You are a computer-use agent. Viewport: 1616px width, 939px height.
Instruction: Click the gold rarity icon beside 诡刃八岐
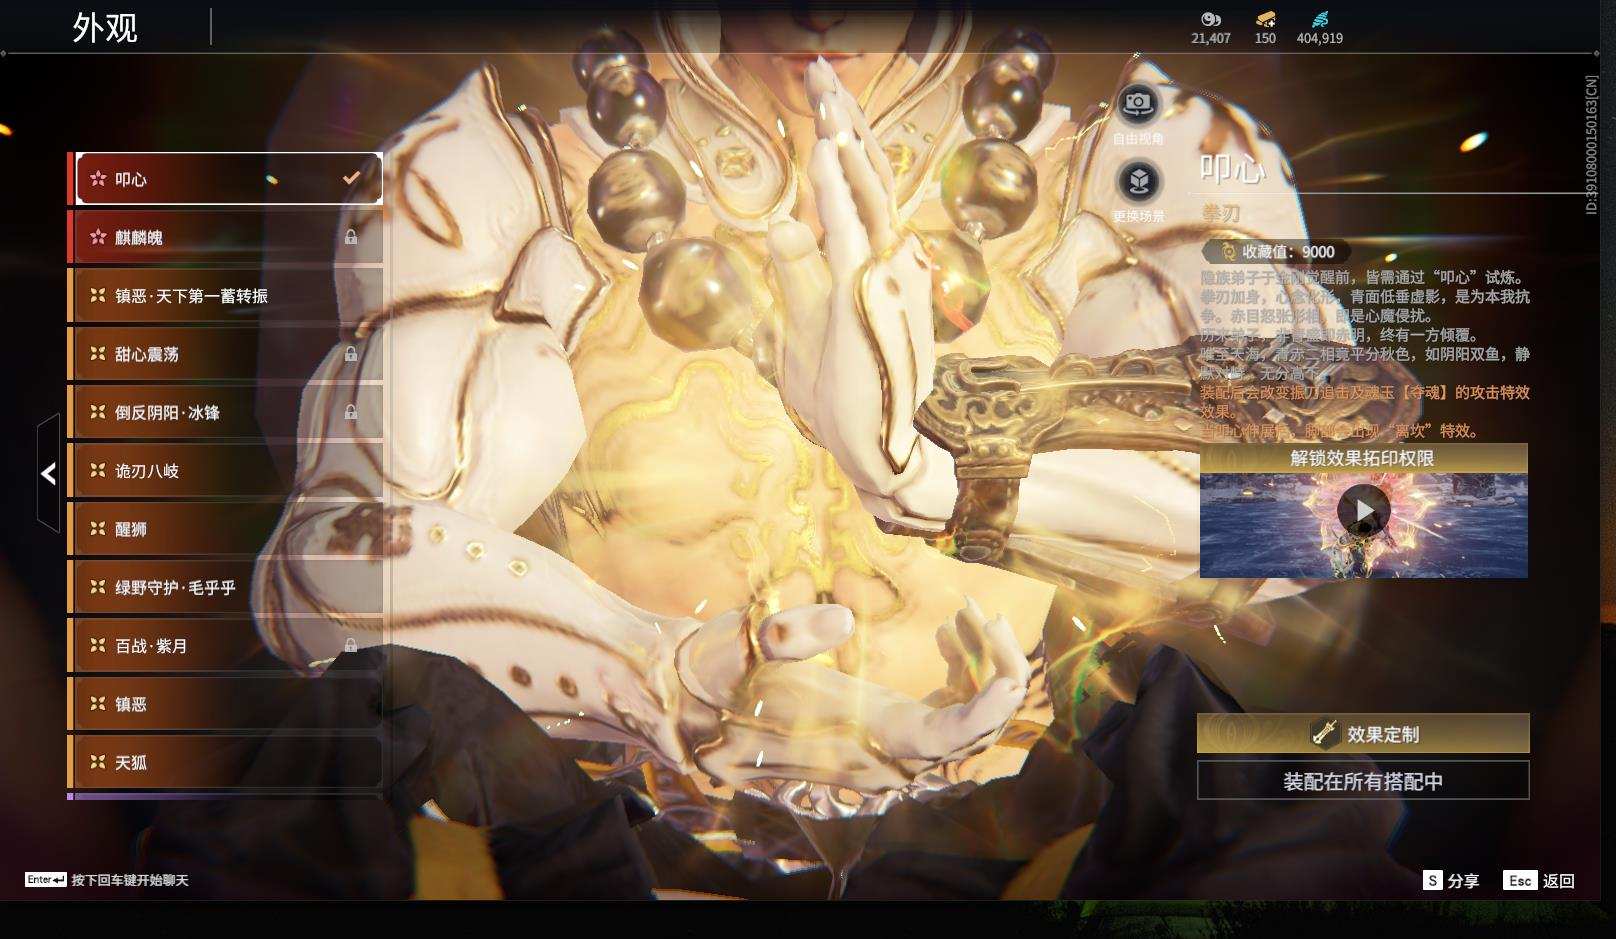click(98, 470)
